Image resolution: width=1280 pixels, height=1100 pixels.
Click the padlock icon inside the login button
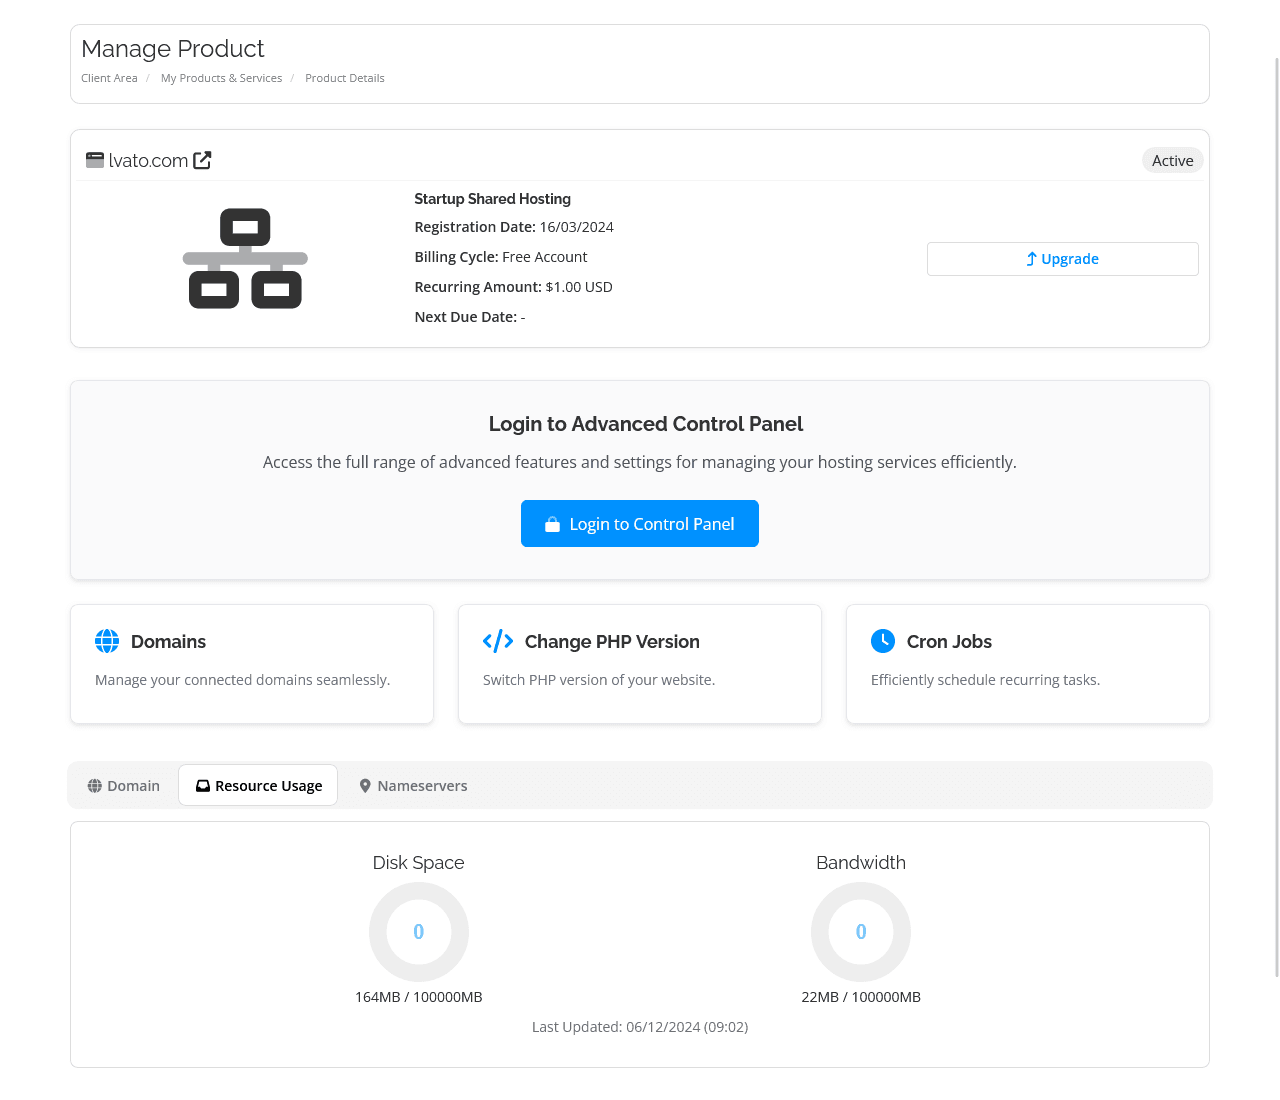(551, 523)
